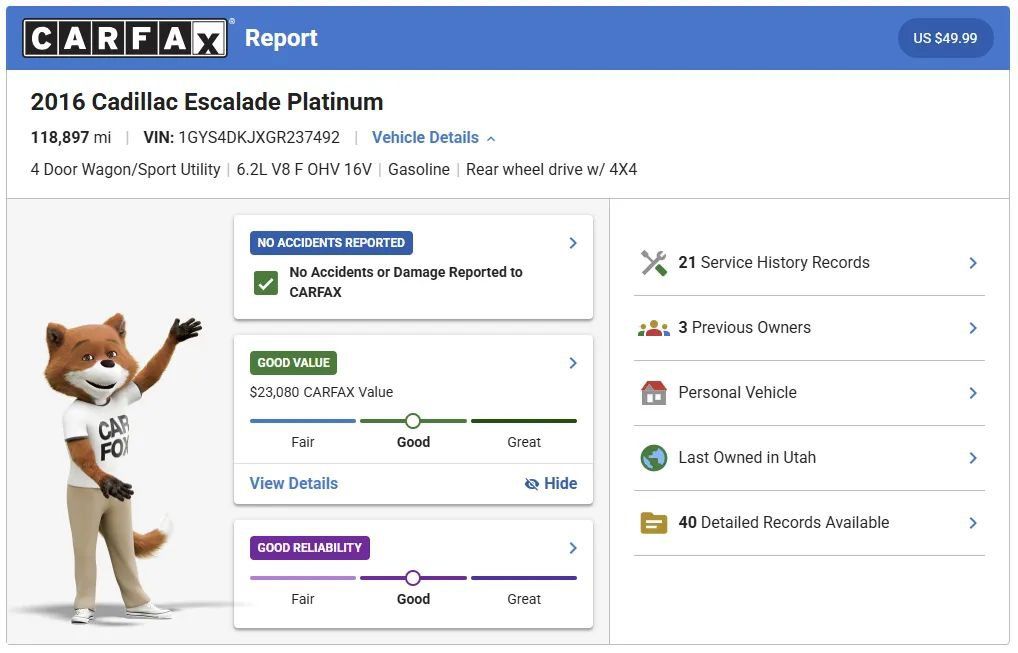Click the wrench Service History icon
Viewport: 1018px width, 653px height.
654,263
